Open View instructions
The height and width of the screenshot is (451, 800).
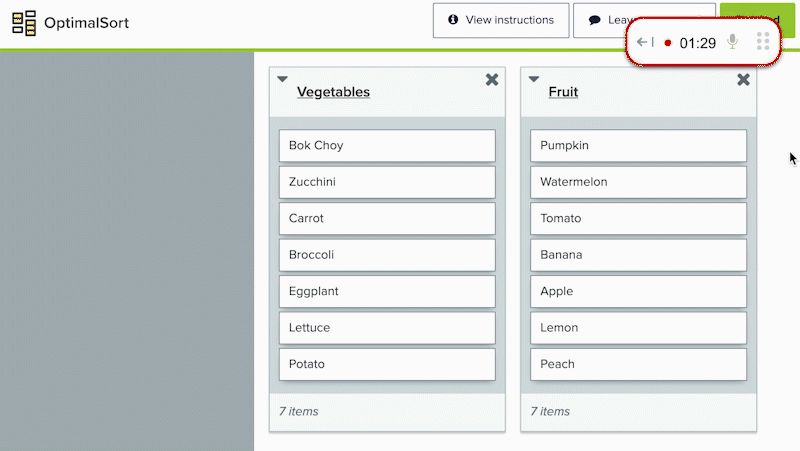(x=501, y=20)
